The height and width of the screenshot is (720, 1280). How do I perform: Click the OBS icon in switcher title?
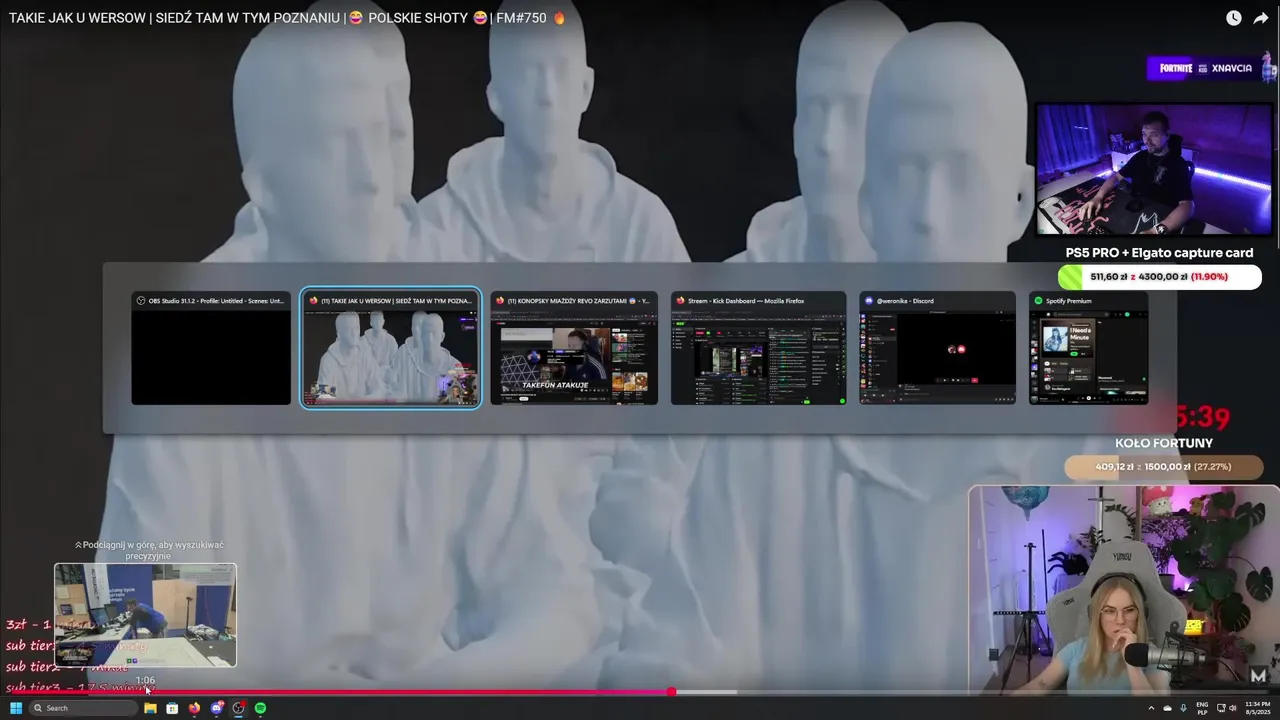[141, 300]
